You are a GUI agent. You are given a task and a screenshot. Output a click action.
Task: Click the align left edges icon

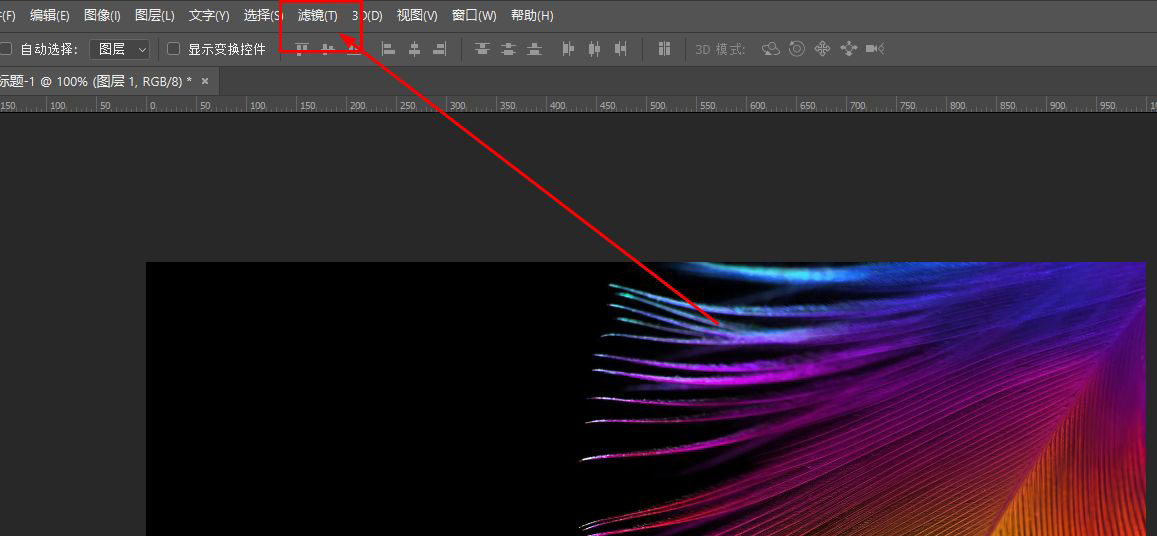click(x=389, y=49)
